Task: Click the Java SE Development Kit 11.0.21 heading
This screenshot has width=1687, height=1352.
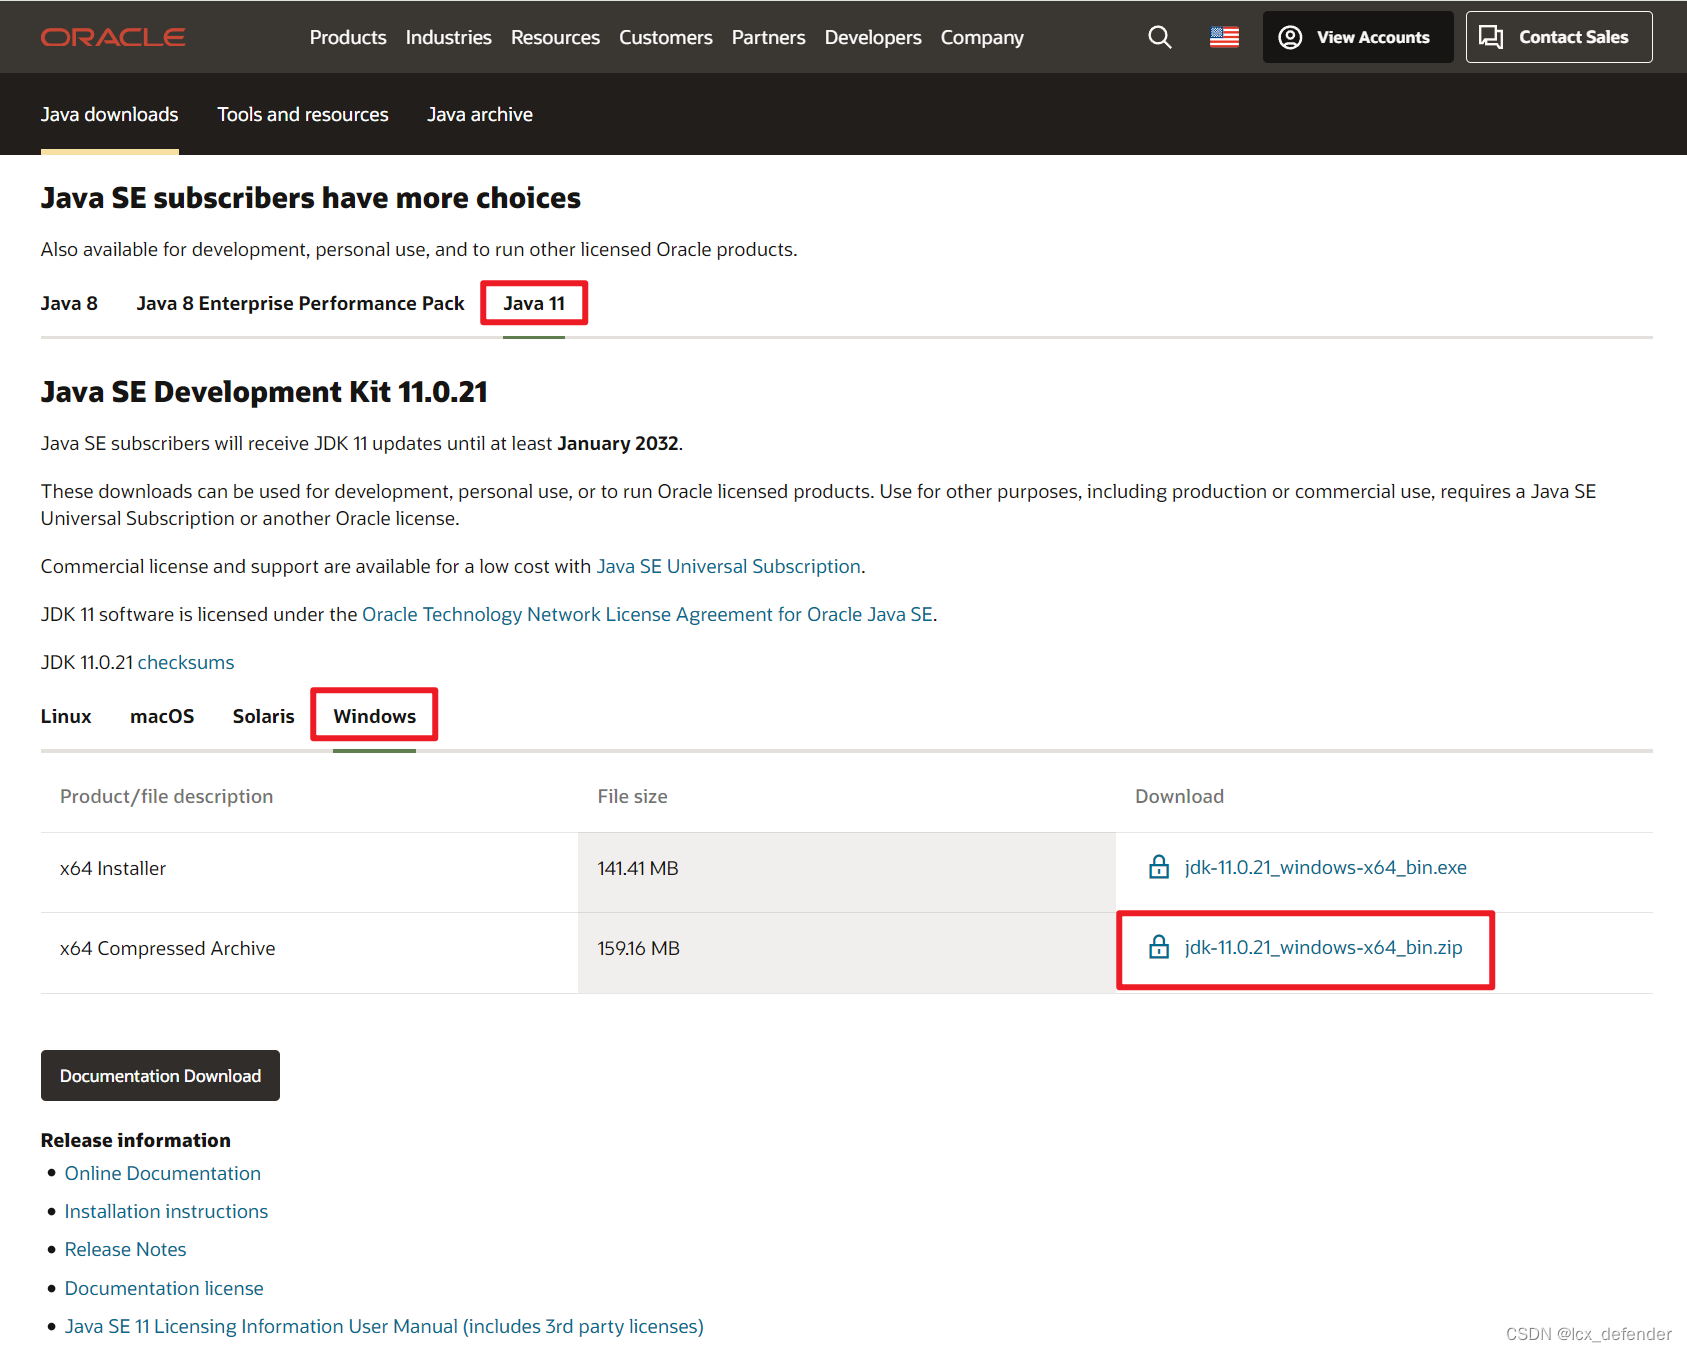Action: 264,391
